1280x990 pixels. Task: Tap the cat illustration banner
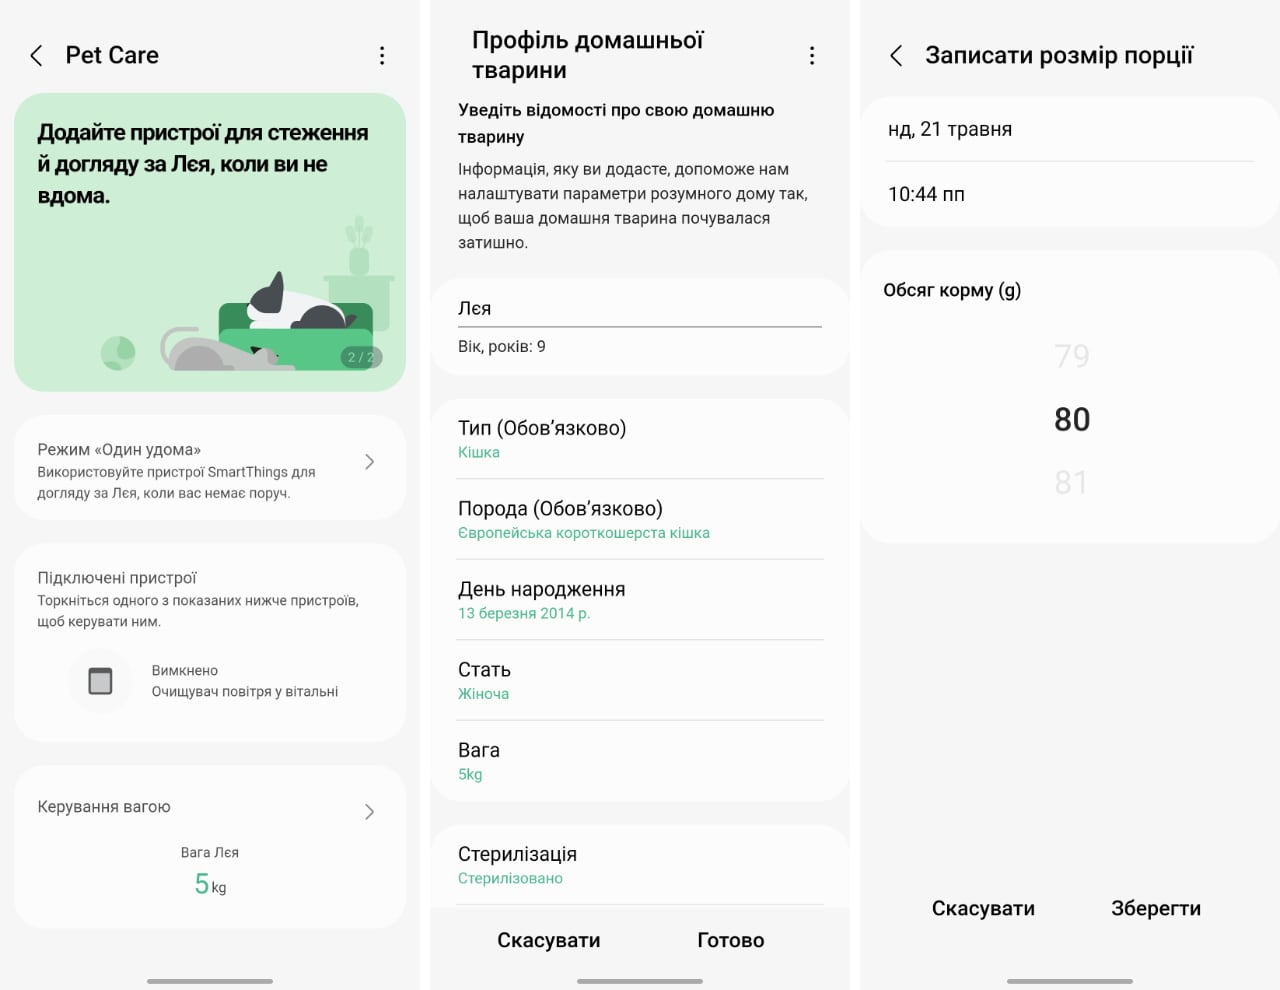click(210, 242)
